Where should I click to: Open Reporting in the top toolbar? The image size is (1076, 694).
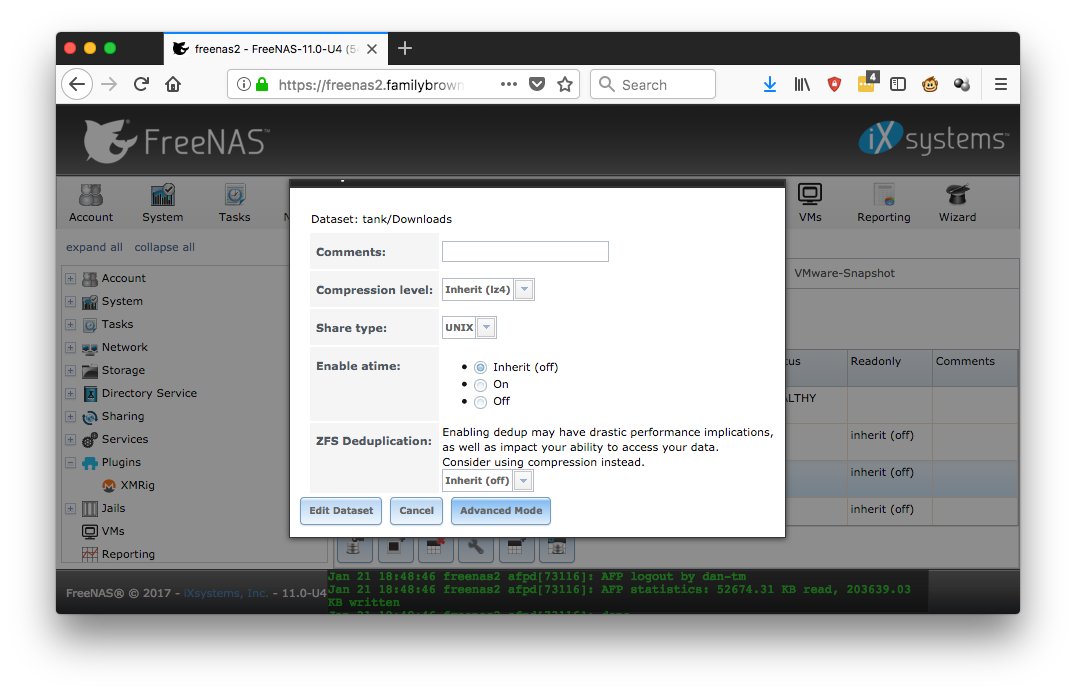pos(883,203)
